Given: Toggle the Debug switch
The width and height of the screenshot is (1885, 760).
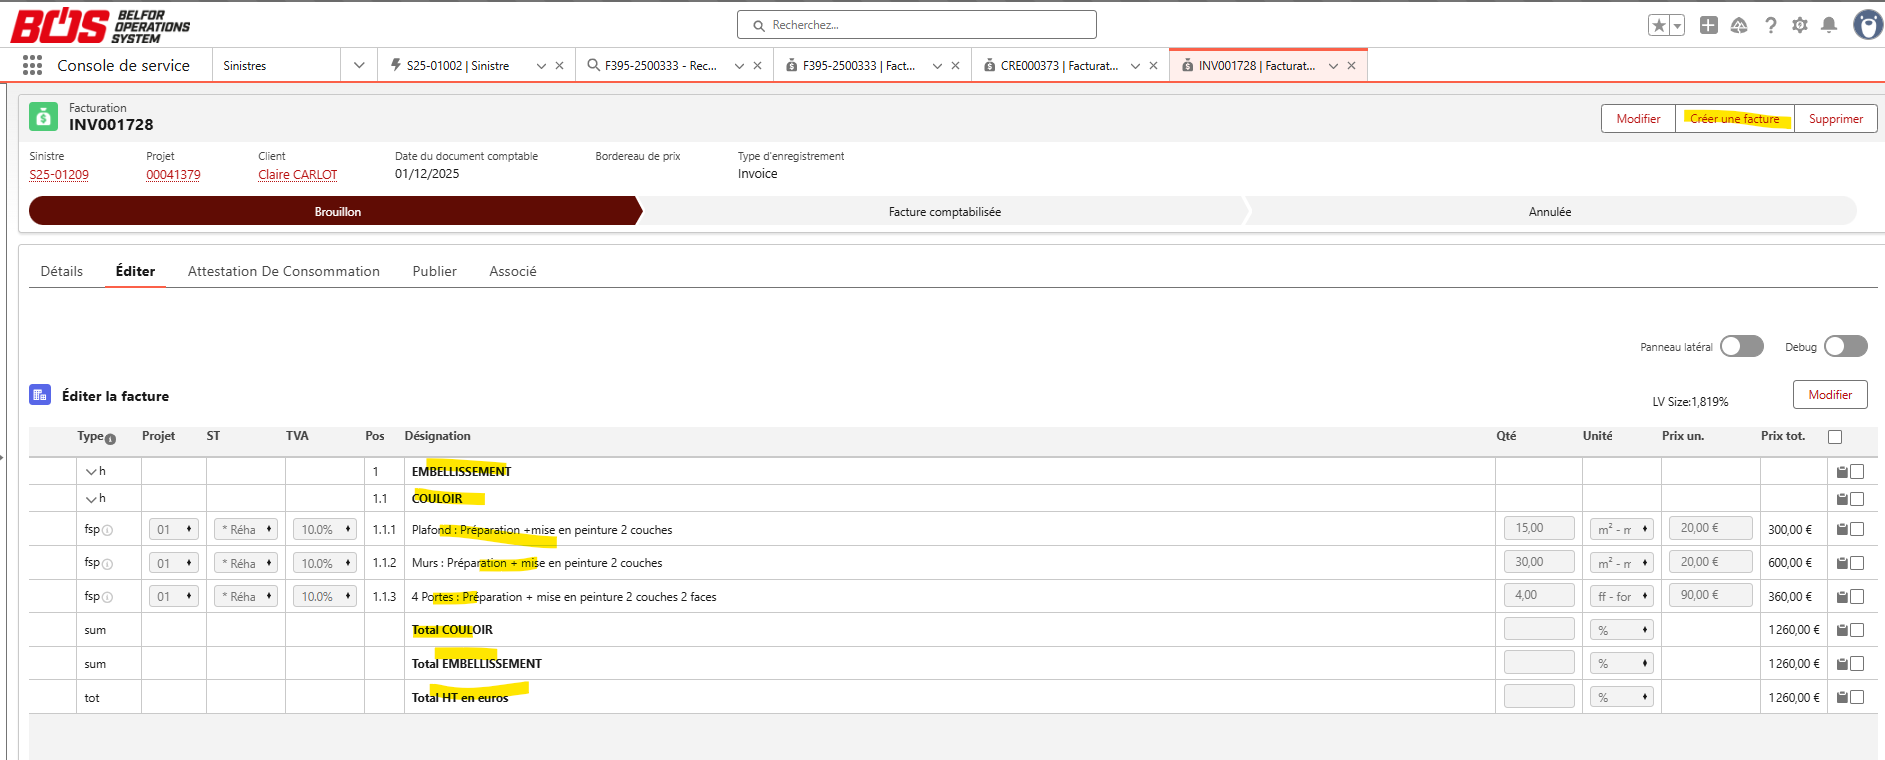Looking at the screenshot, I should (x=1846, y=346).
